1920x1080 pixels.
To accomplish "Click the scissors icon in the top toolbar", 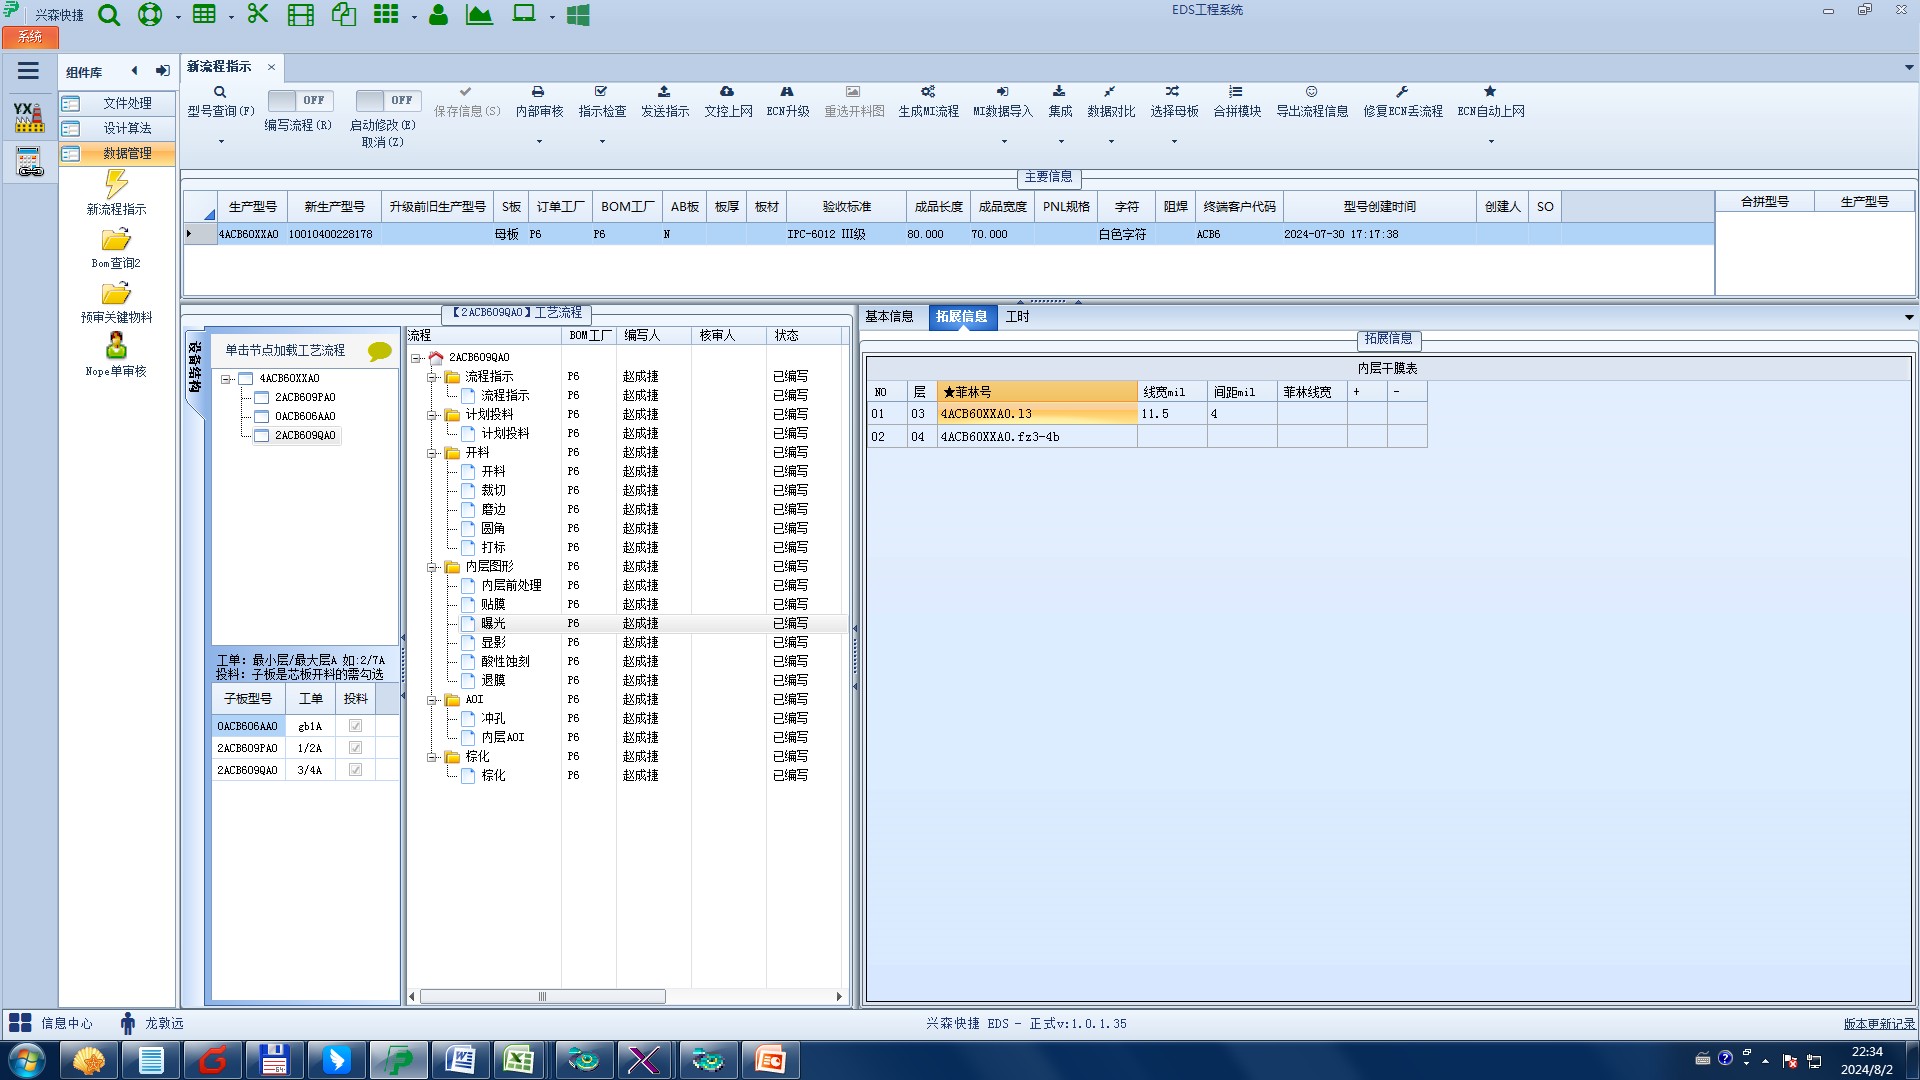I will click(x=258, y=15).
